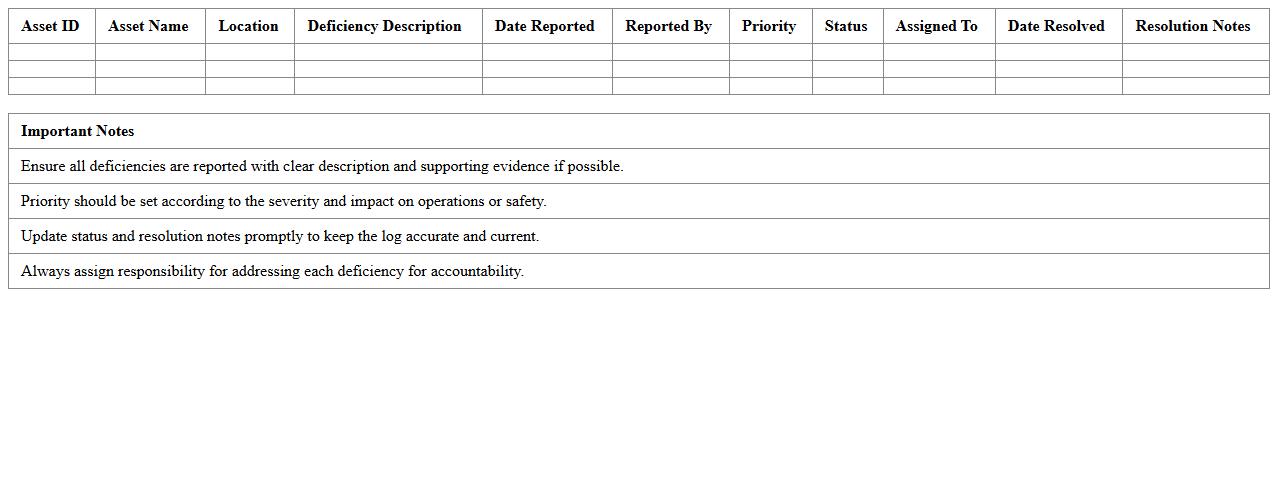Click the Asset Name column header

click(148, 26)
